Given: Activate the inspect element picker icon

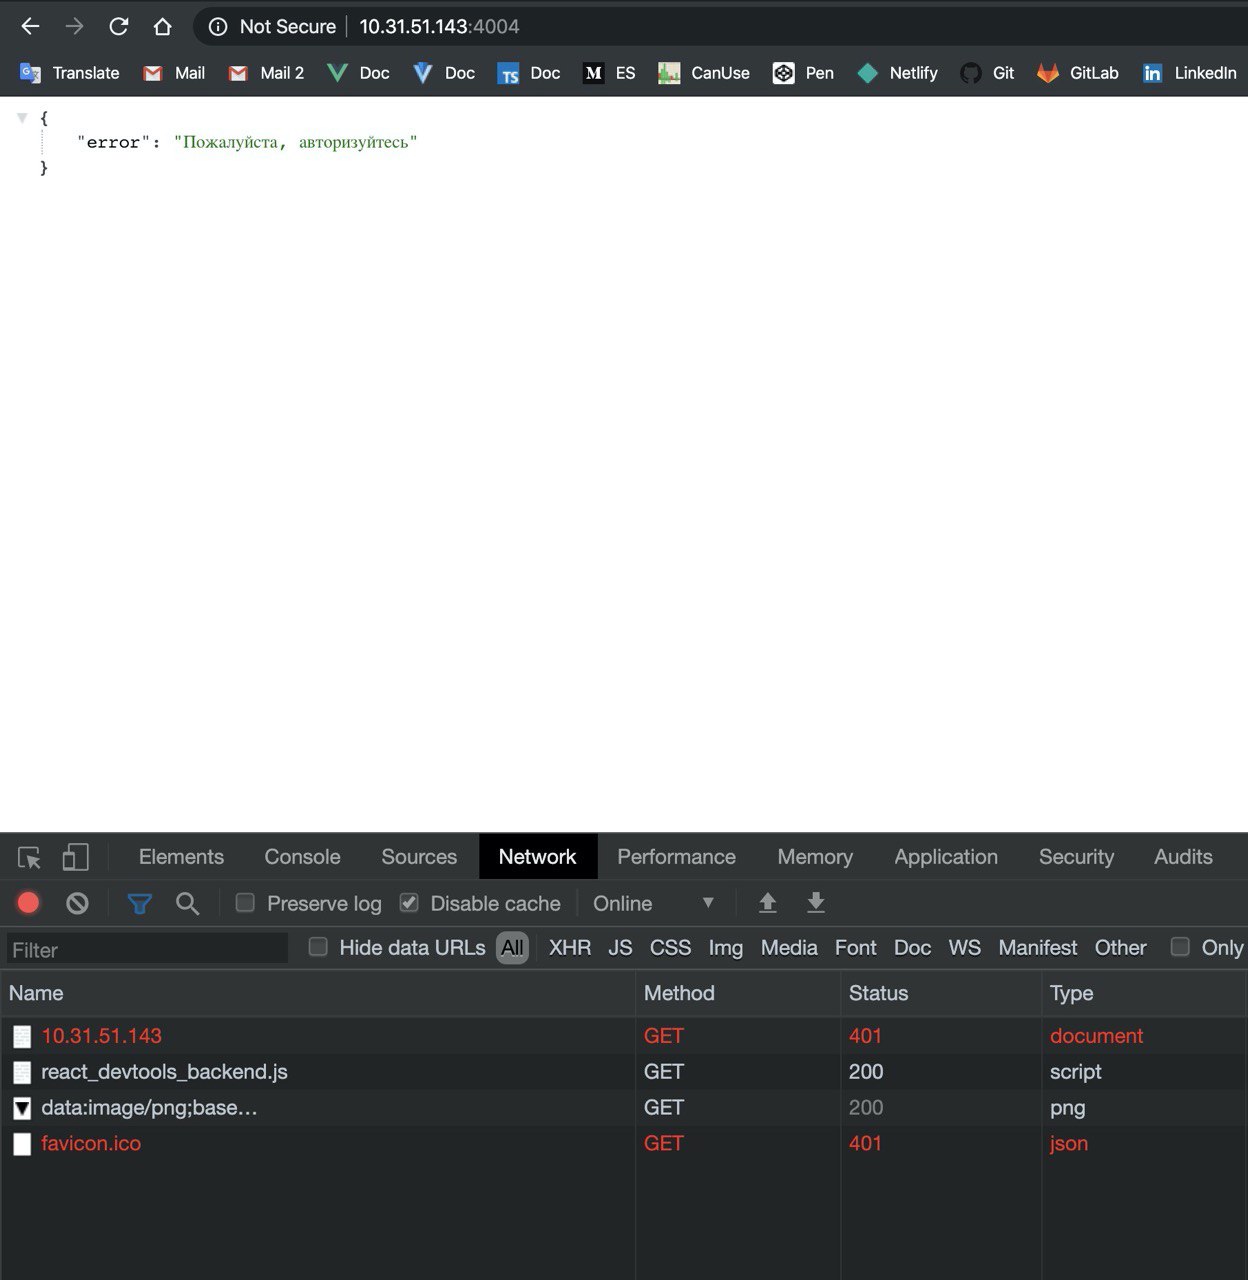Looking at the screenshot, I should 30,858.
